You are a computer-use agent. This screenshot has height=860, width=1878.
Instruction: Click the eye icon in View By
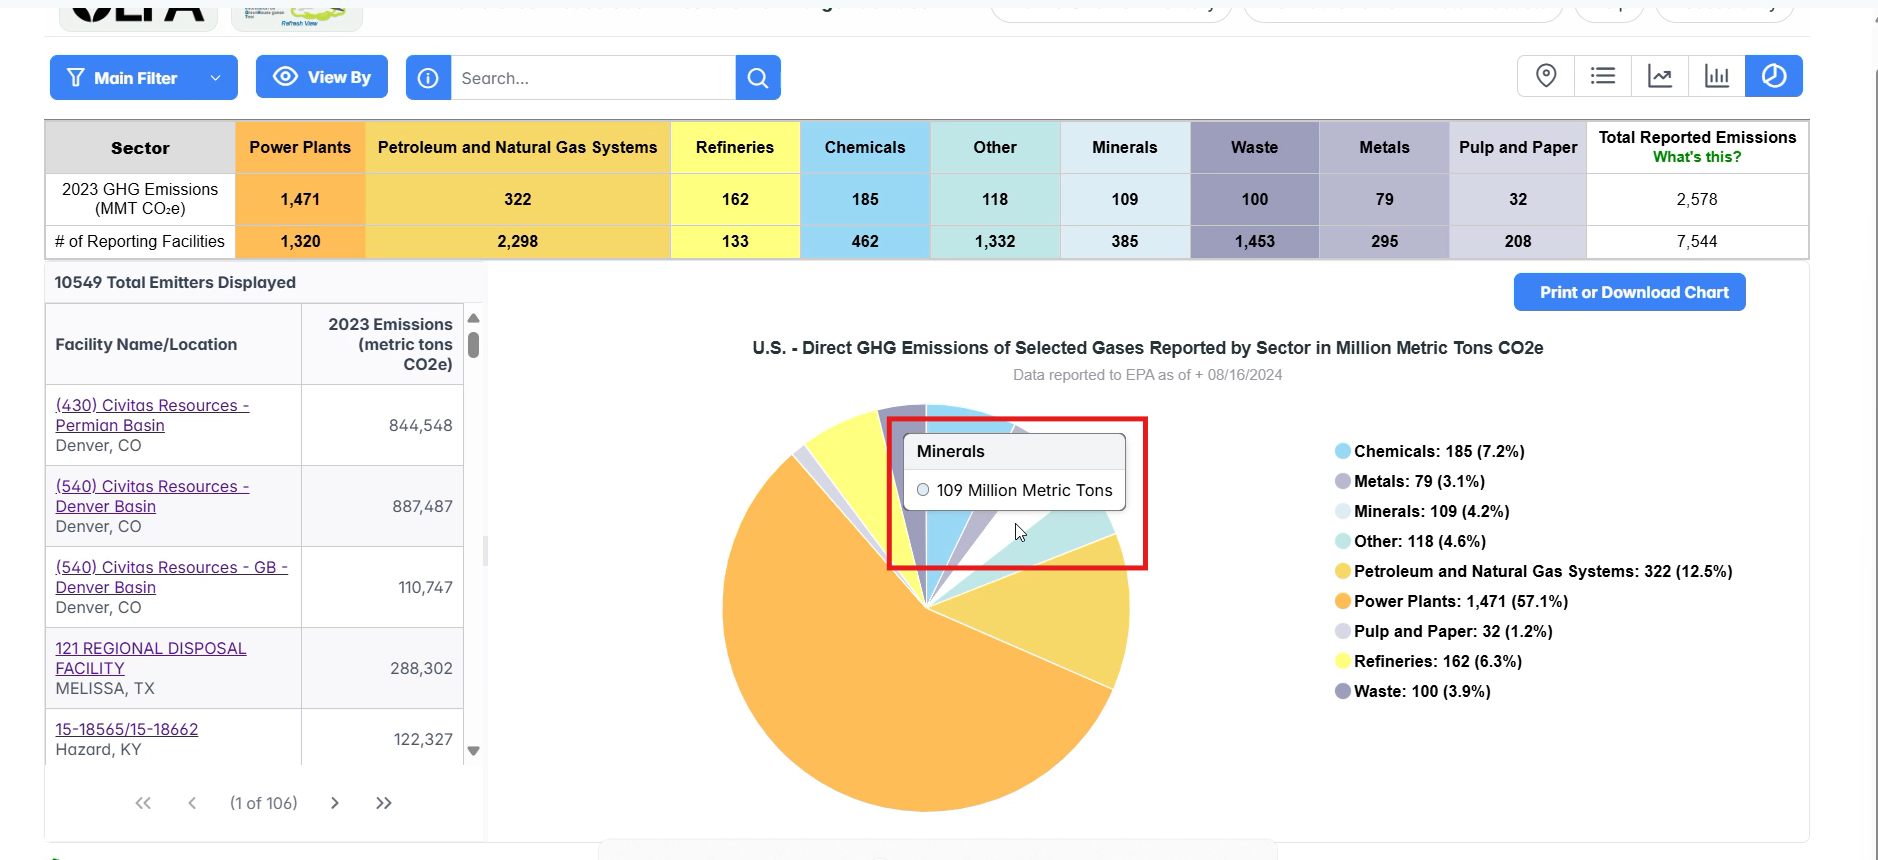pyautogui.click(x=285, y=77)
